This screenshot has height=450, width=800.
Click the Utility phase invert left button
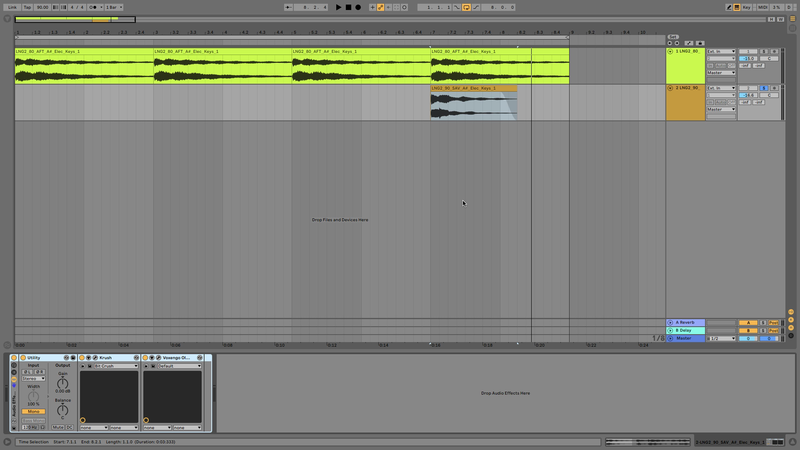coord(28,372)
